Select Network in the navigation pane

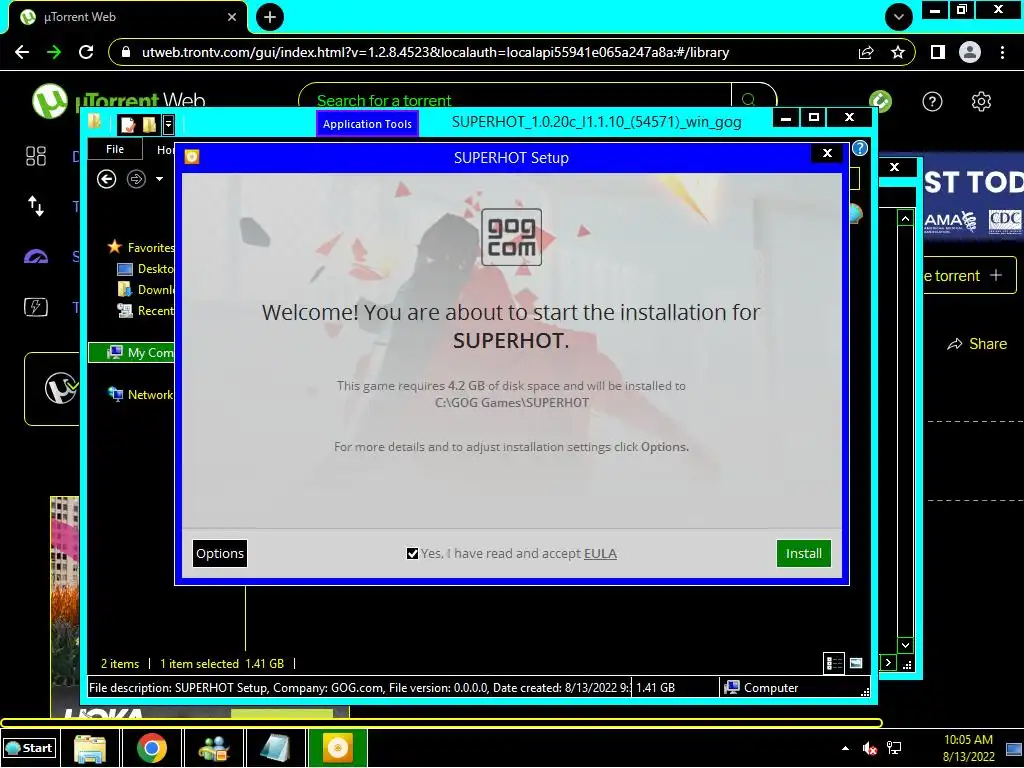pos(140,394)
